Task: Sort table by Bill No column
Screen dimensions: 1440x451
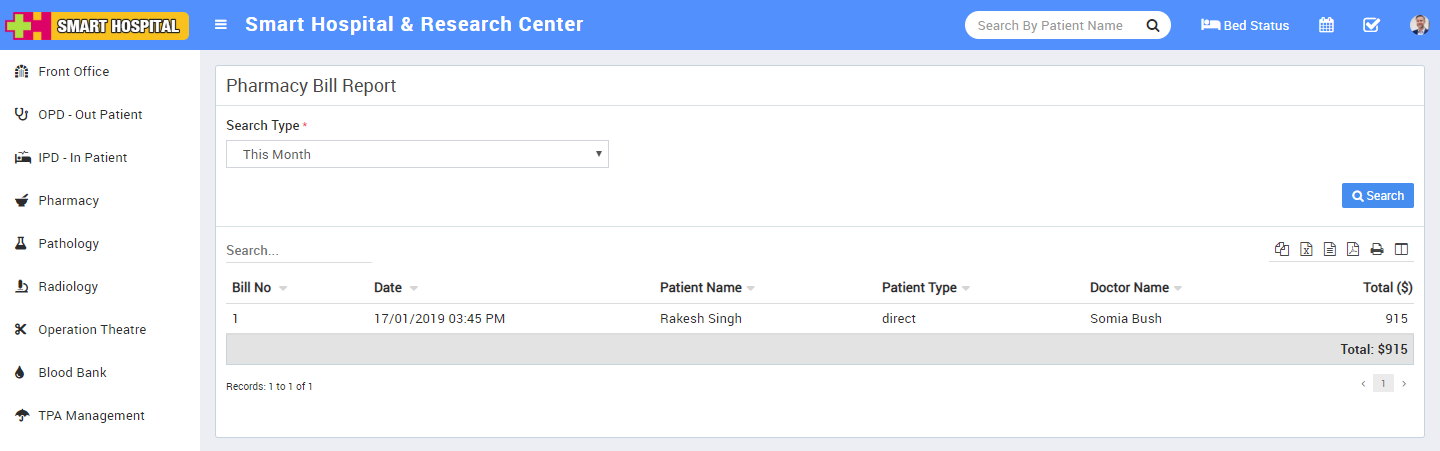Action: pyautogui.click(x=252, y=288)
